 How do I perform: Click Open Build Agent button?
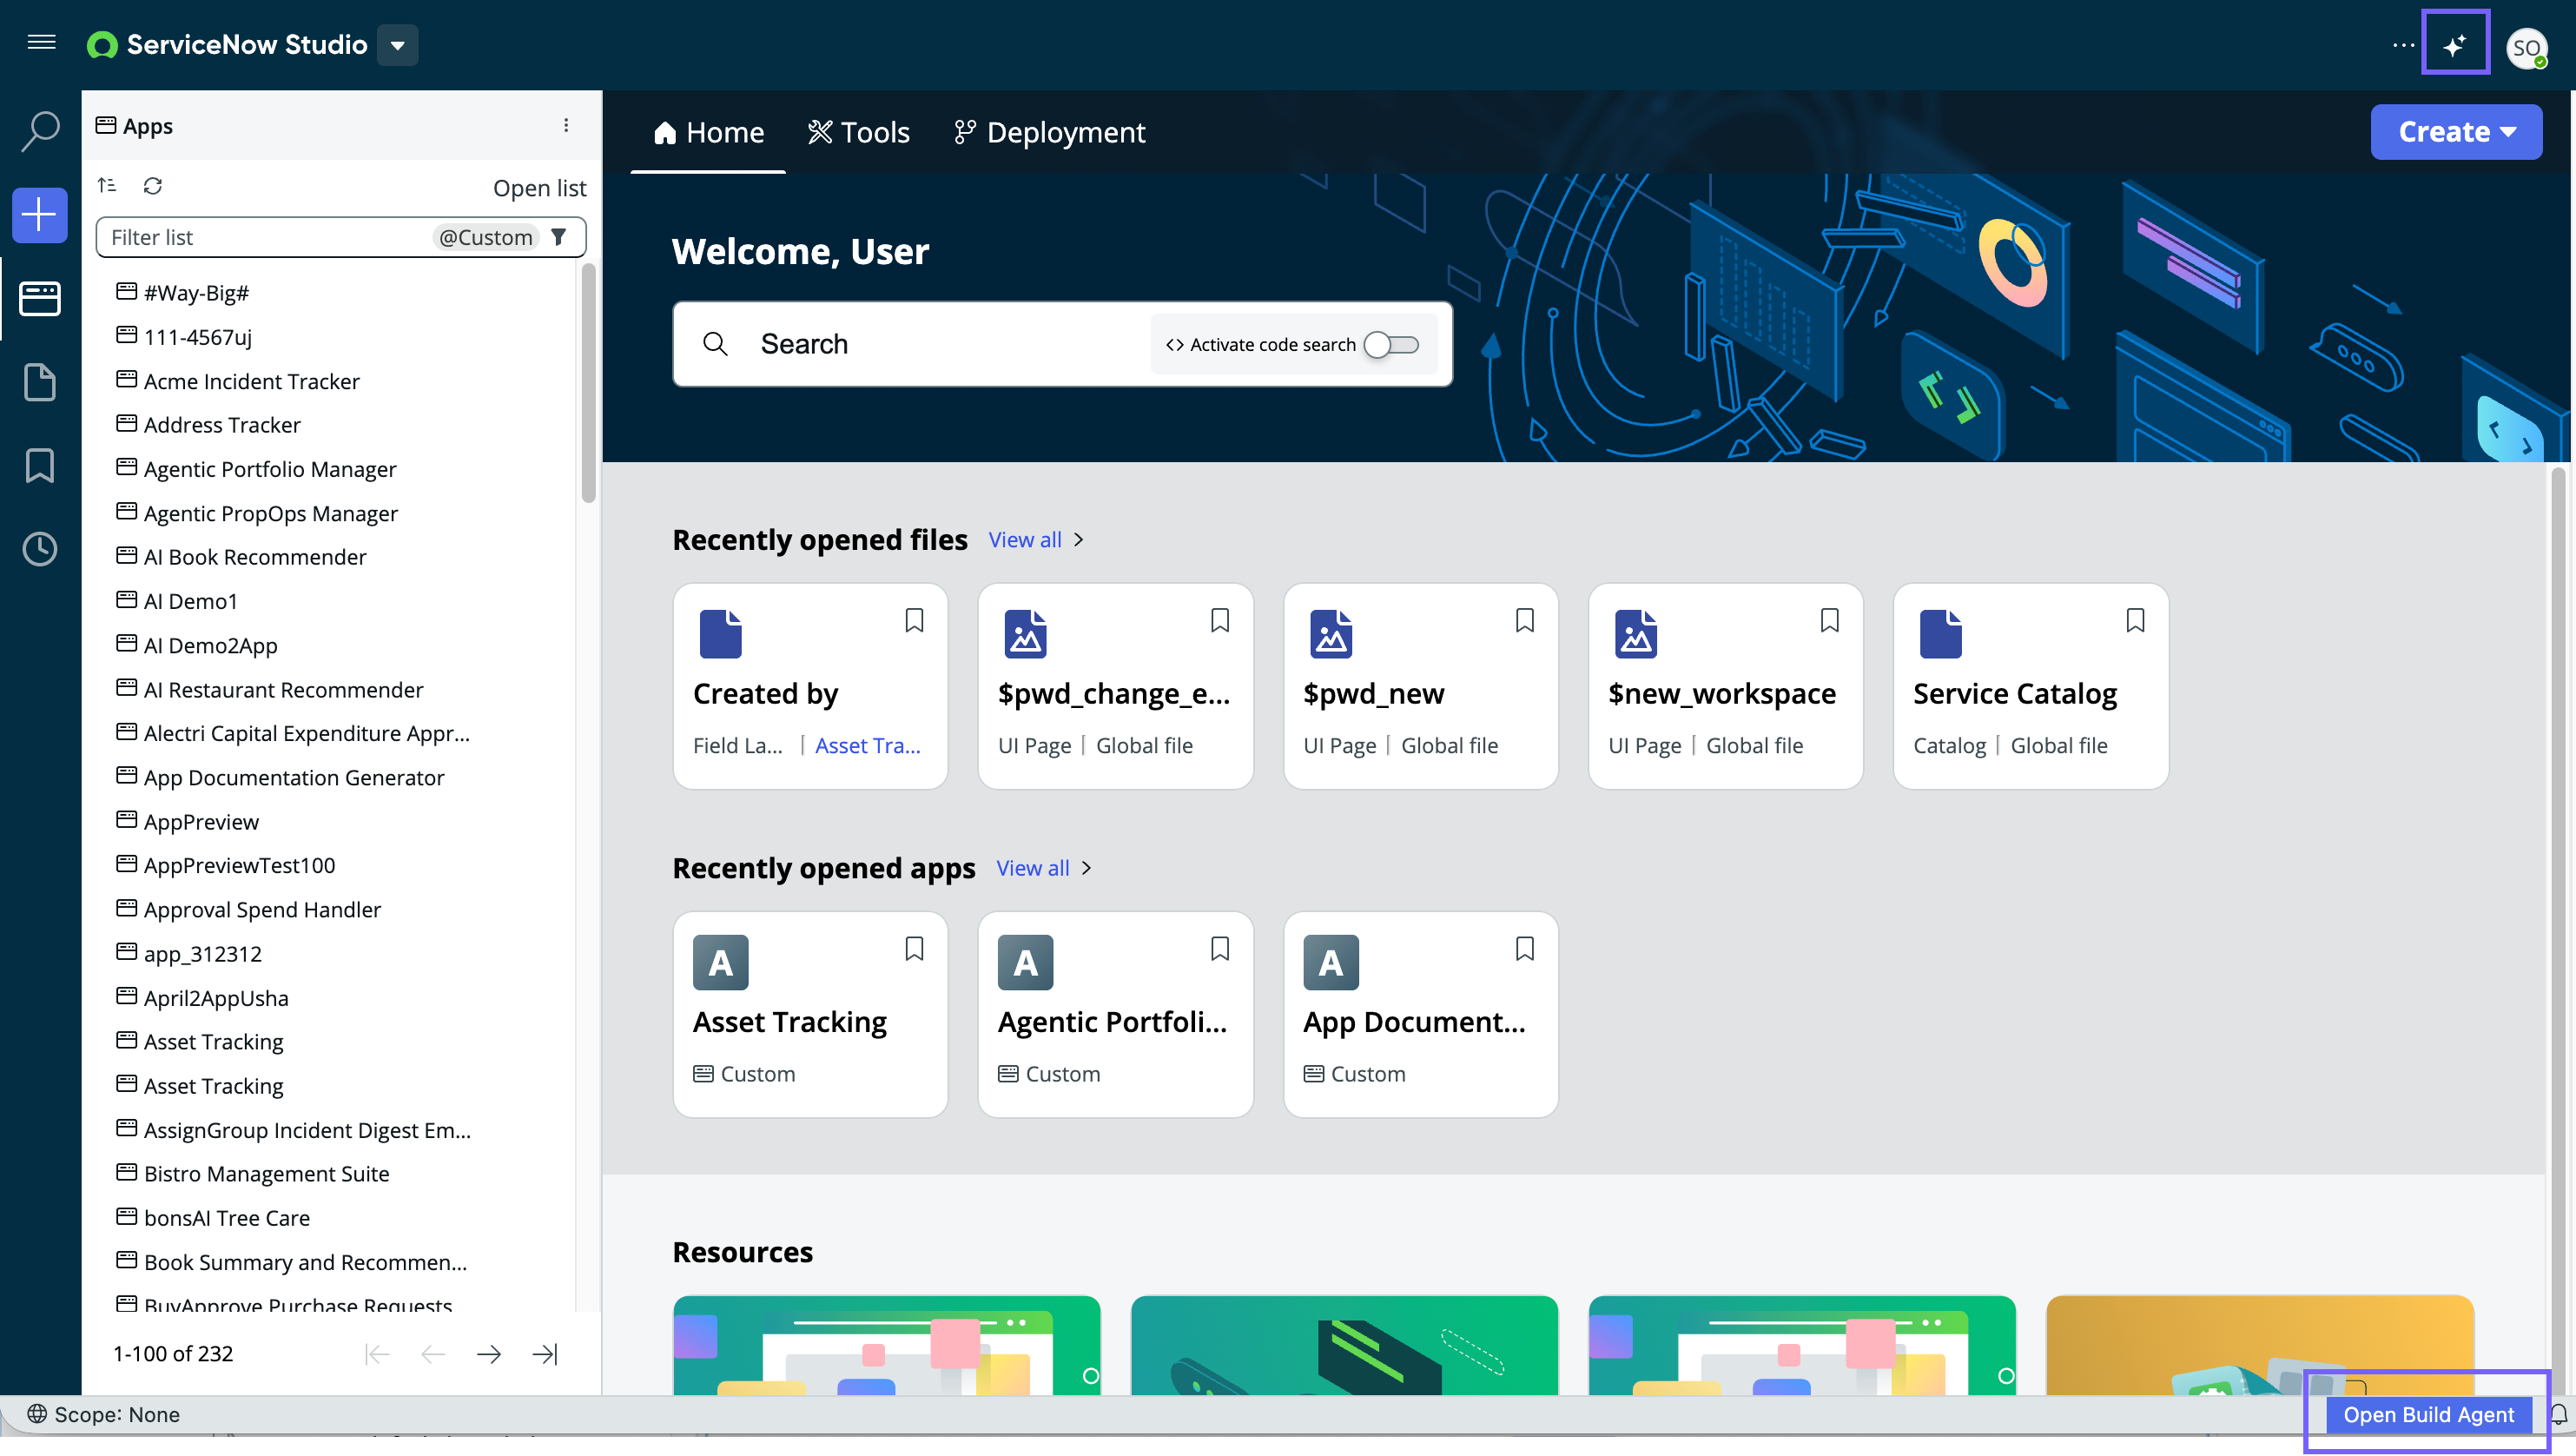[x=2428, y=1414]
